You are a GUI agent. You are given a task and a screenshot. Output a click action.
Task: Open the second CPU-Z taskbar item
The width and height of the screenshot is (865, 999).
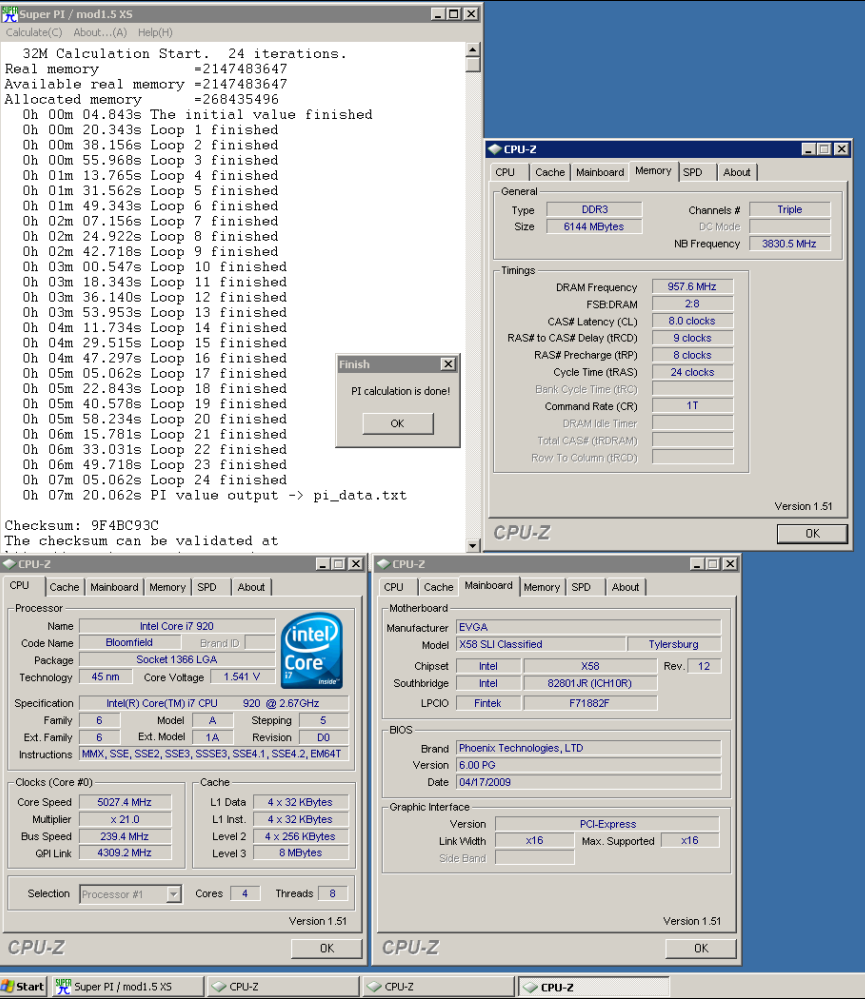point(439,986)
